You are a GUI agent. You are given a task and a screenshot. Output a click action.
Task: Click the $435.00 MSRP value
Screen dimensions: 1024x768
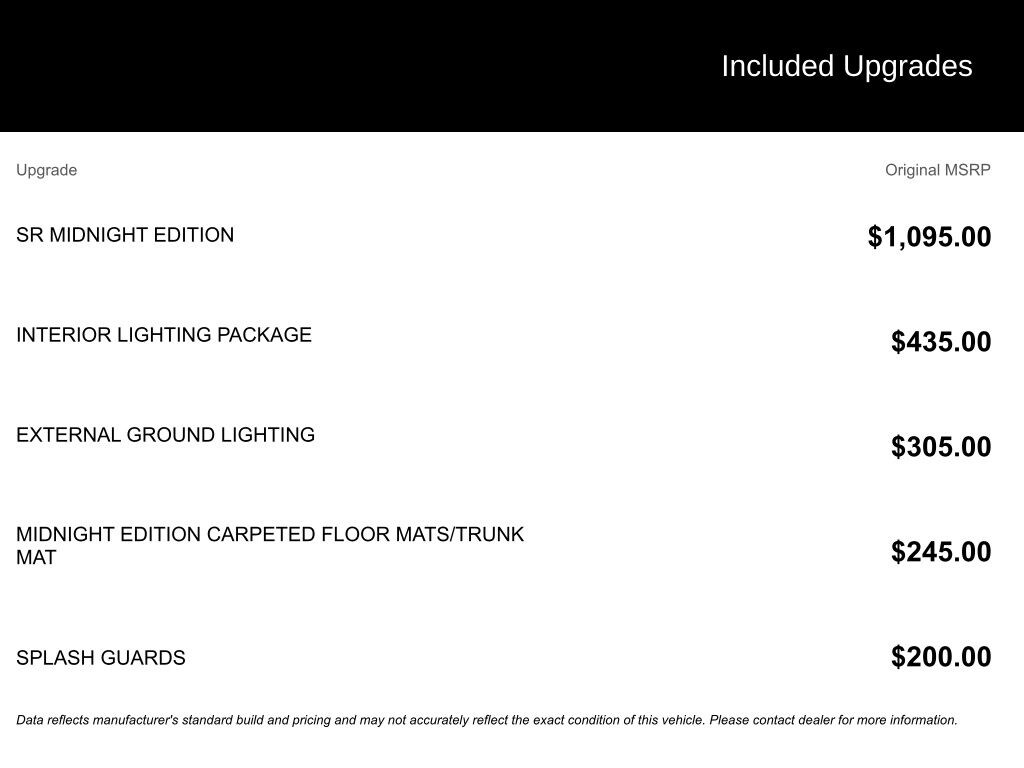coord(941,342)
